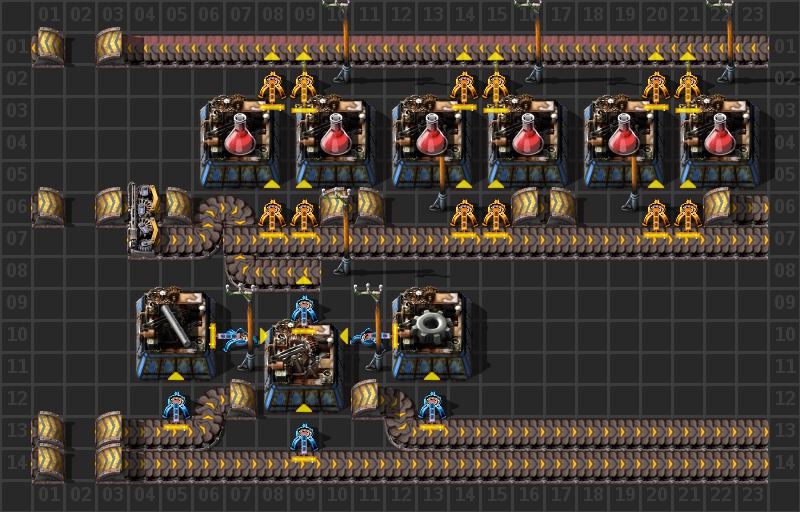The image size is (800, 512).
Task: Pick yellow inserter at column 15, row 02
Action: coord(496,89)
